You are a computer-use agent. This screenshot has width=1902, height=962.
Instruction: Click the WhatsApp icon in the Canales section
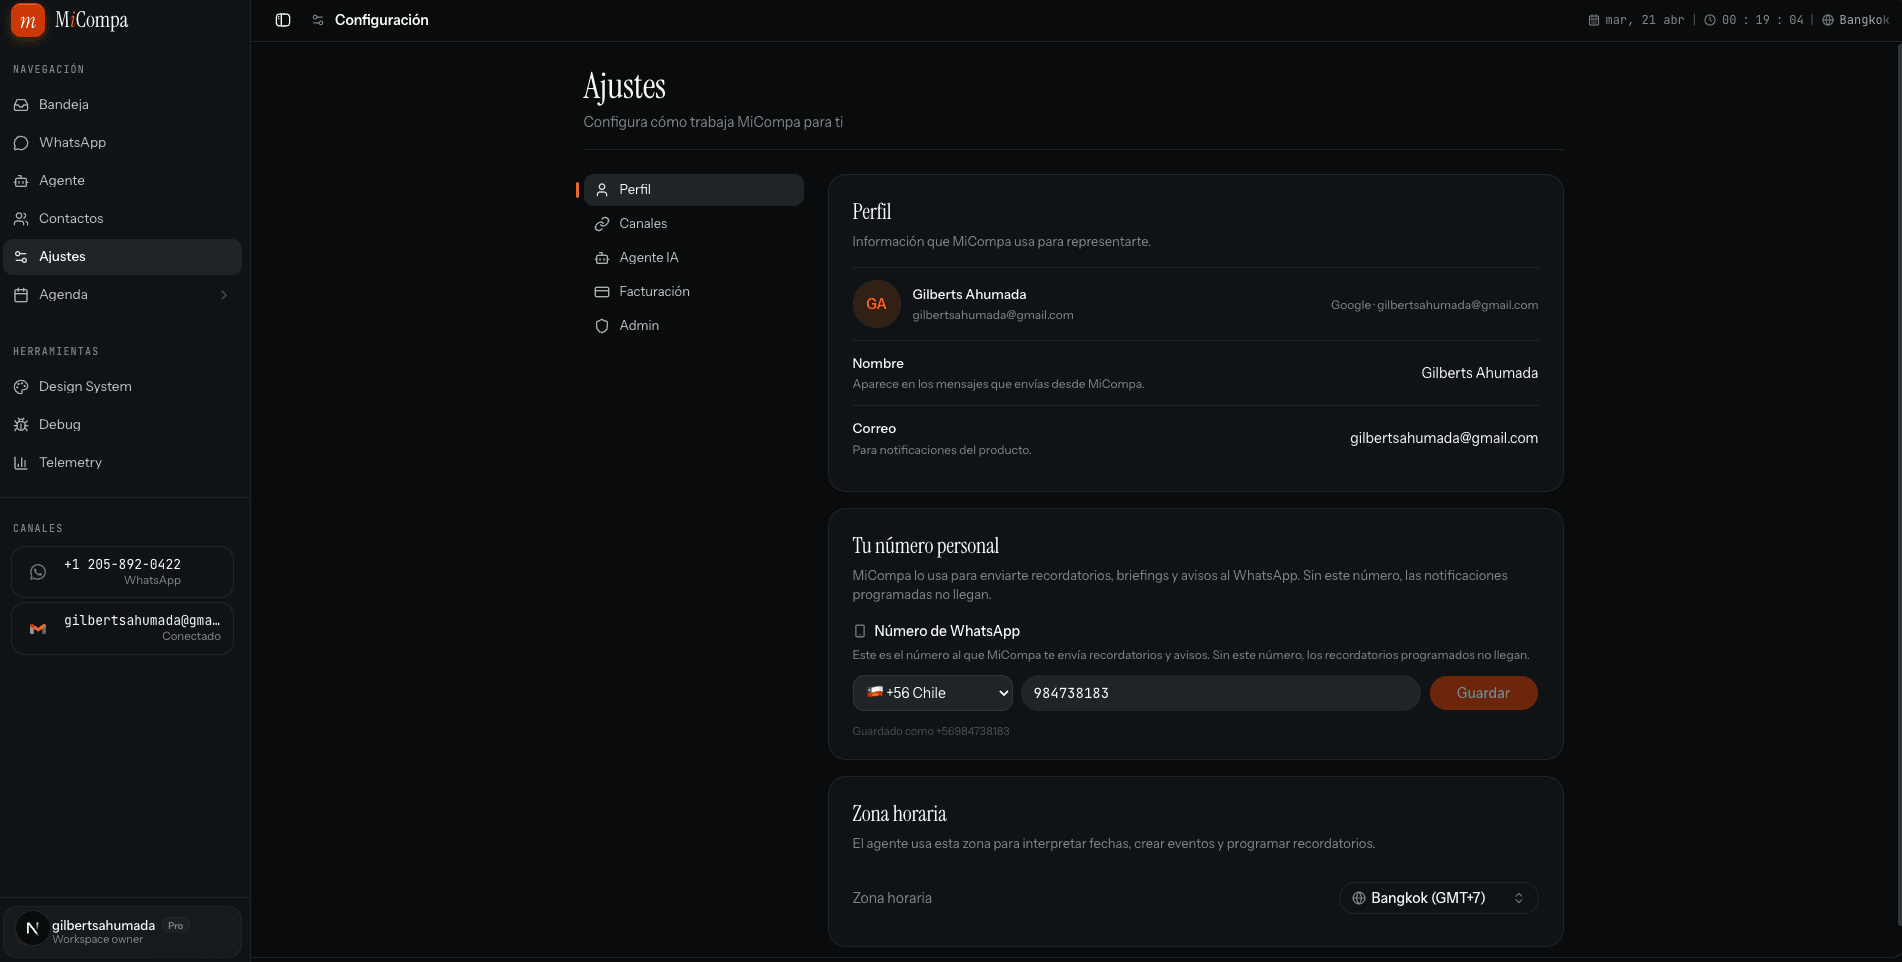(x=38, y=572)
